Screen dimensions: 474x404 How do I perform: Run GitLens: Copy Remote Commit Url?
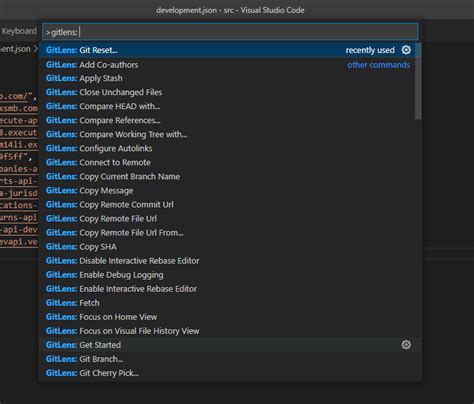(227, 204)
